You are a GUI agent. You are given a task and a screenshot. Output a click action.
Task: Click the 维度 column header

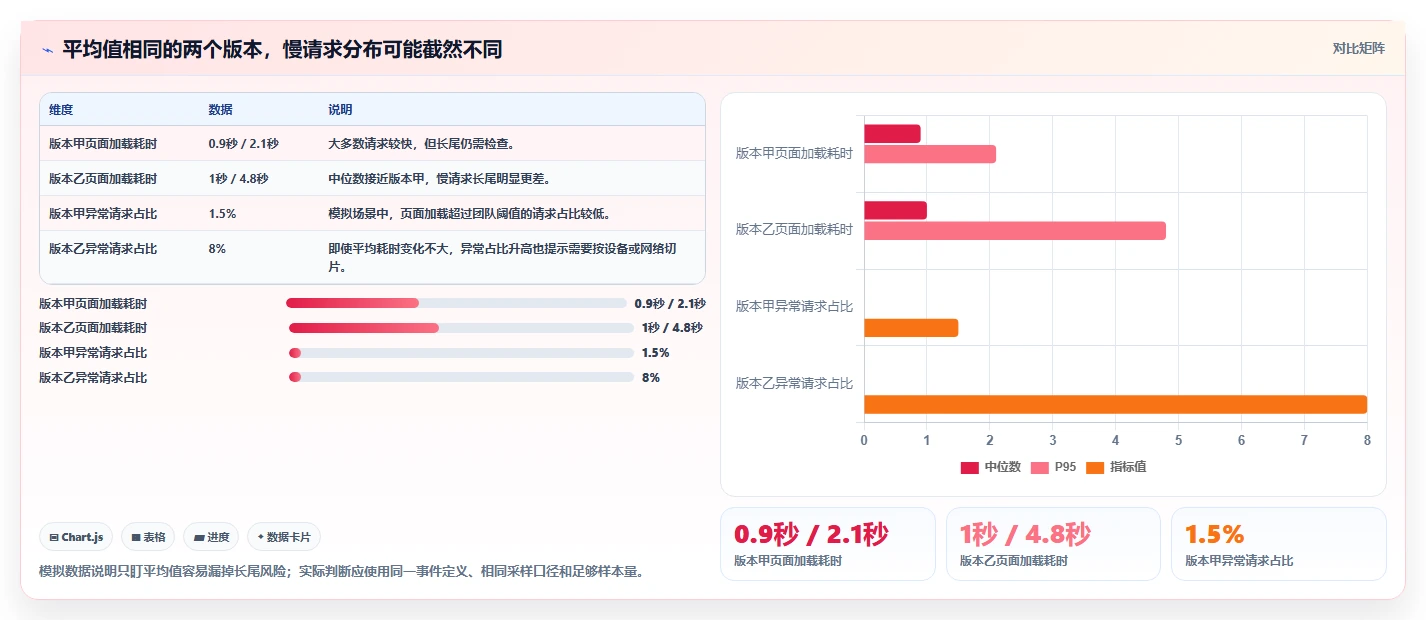coord(61,110)
